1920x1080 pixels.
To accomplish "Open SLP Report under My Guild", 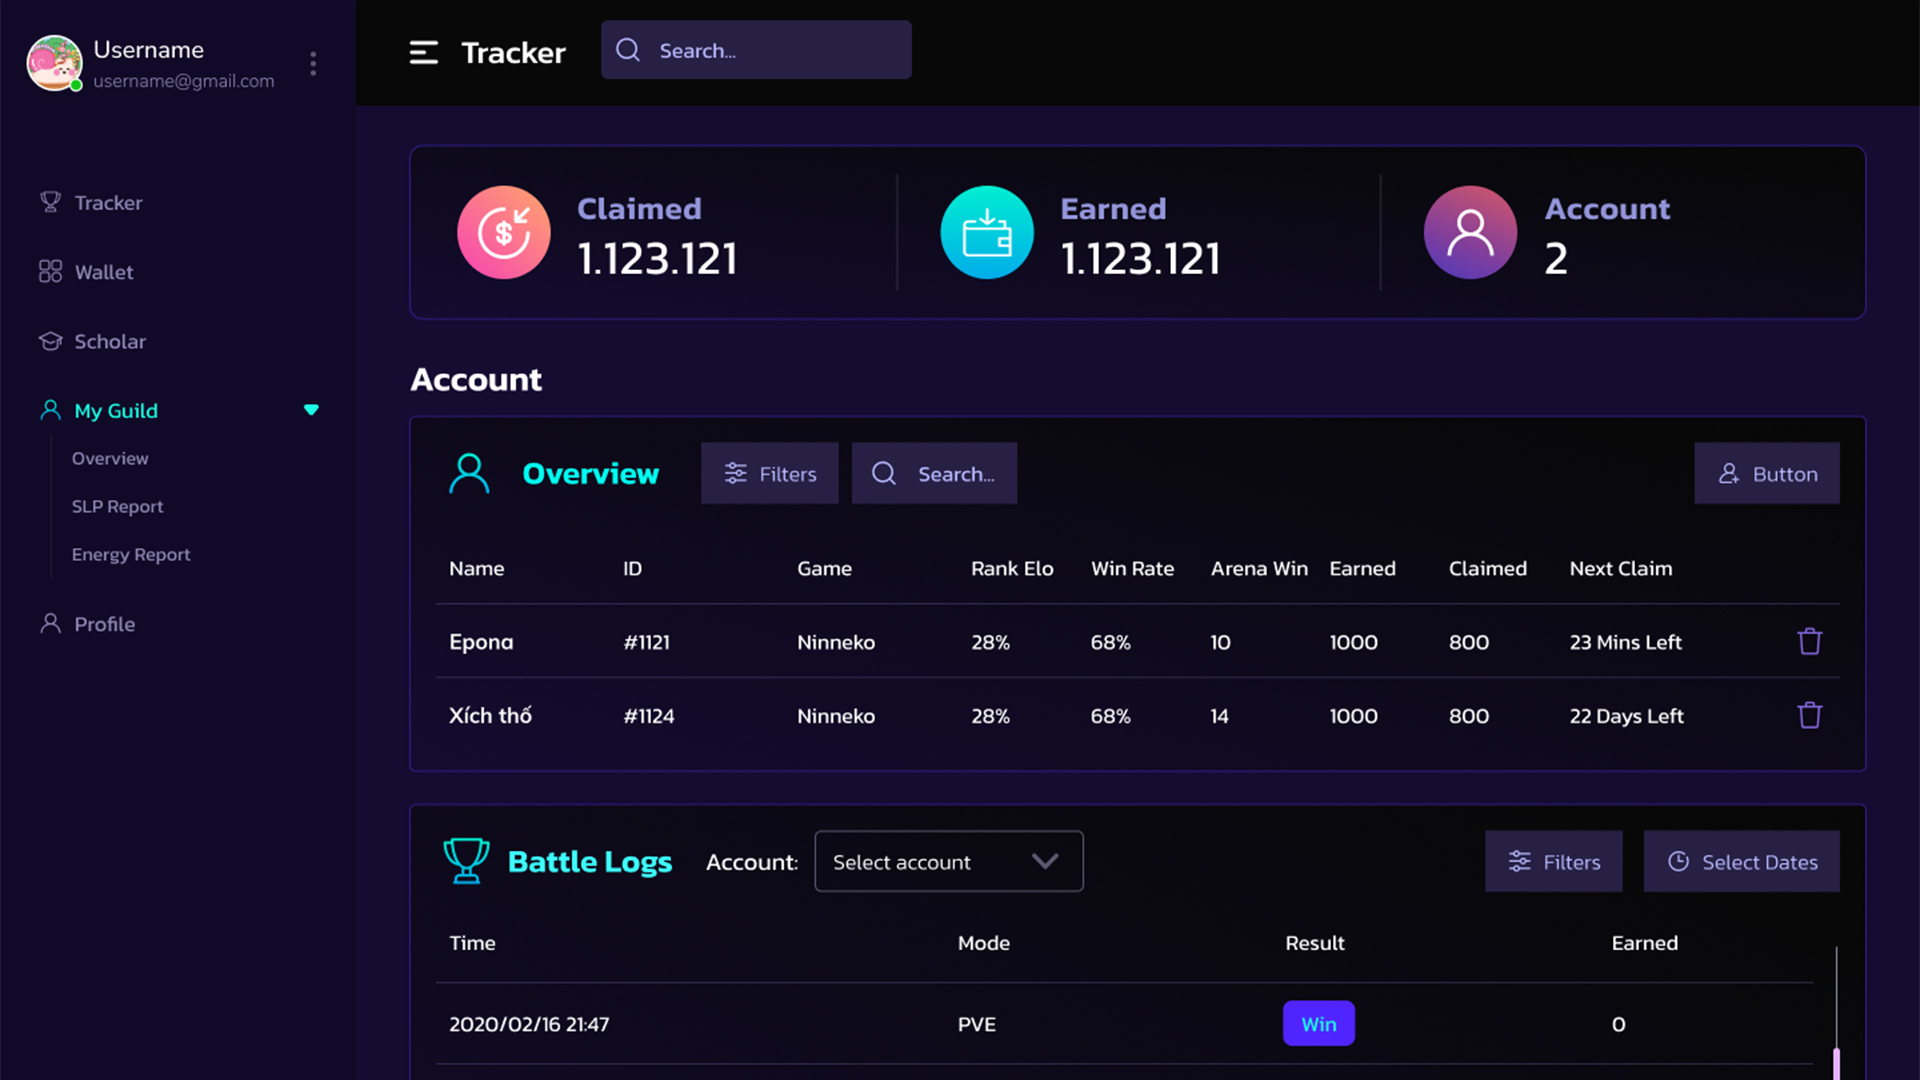I will pos(117,507).
